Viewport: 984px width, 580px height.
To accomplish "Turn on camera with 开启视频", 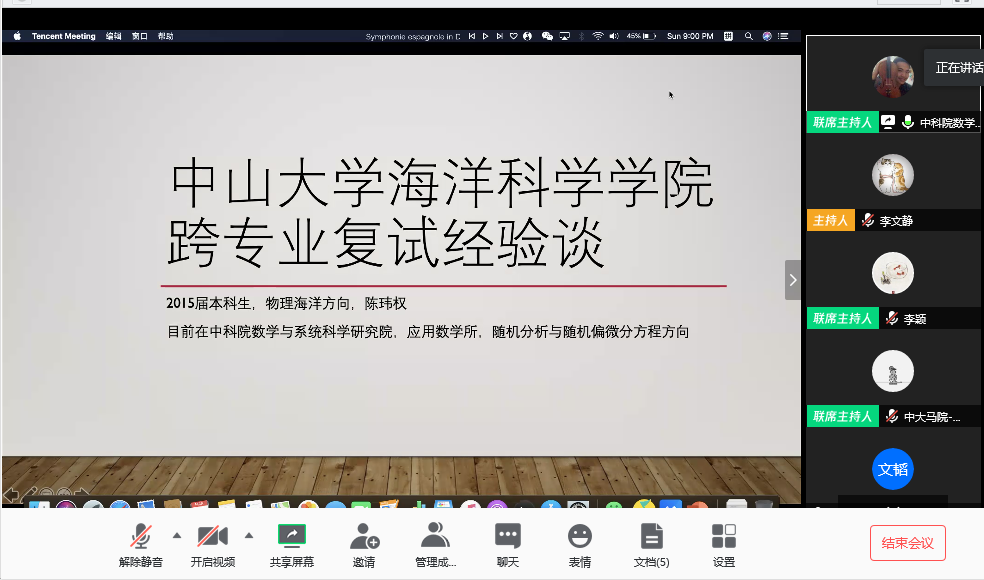I will (212, 544).
